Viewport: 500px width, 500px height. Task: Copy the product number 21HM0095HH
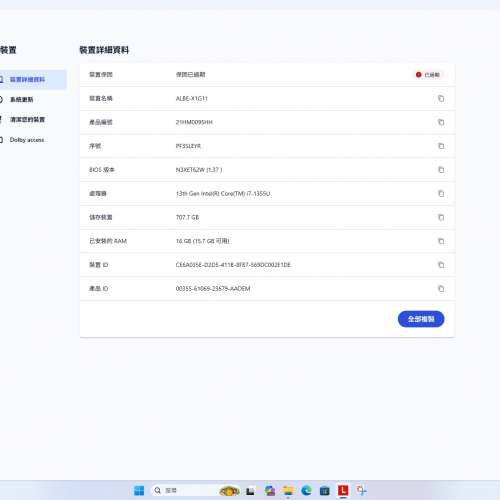pyautogui.click(x=441, y=122)
